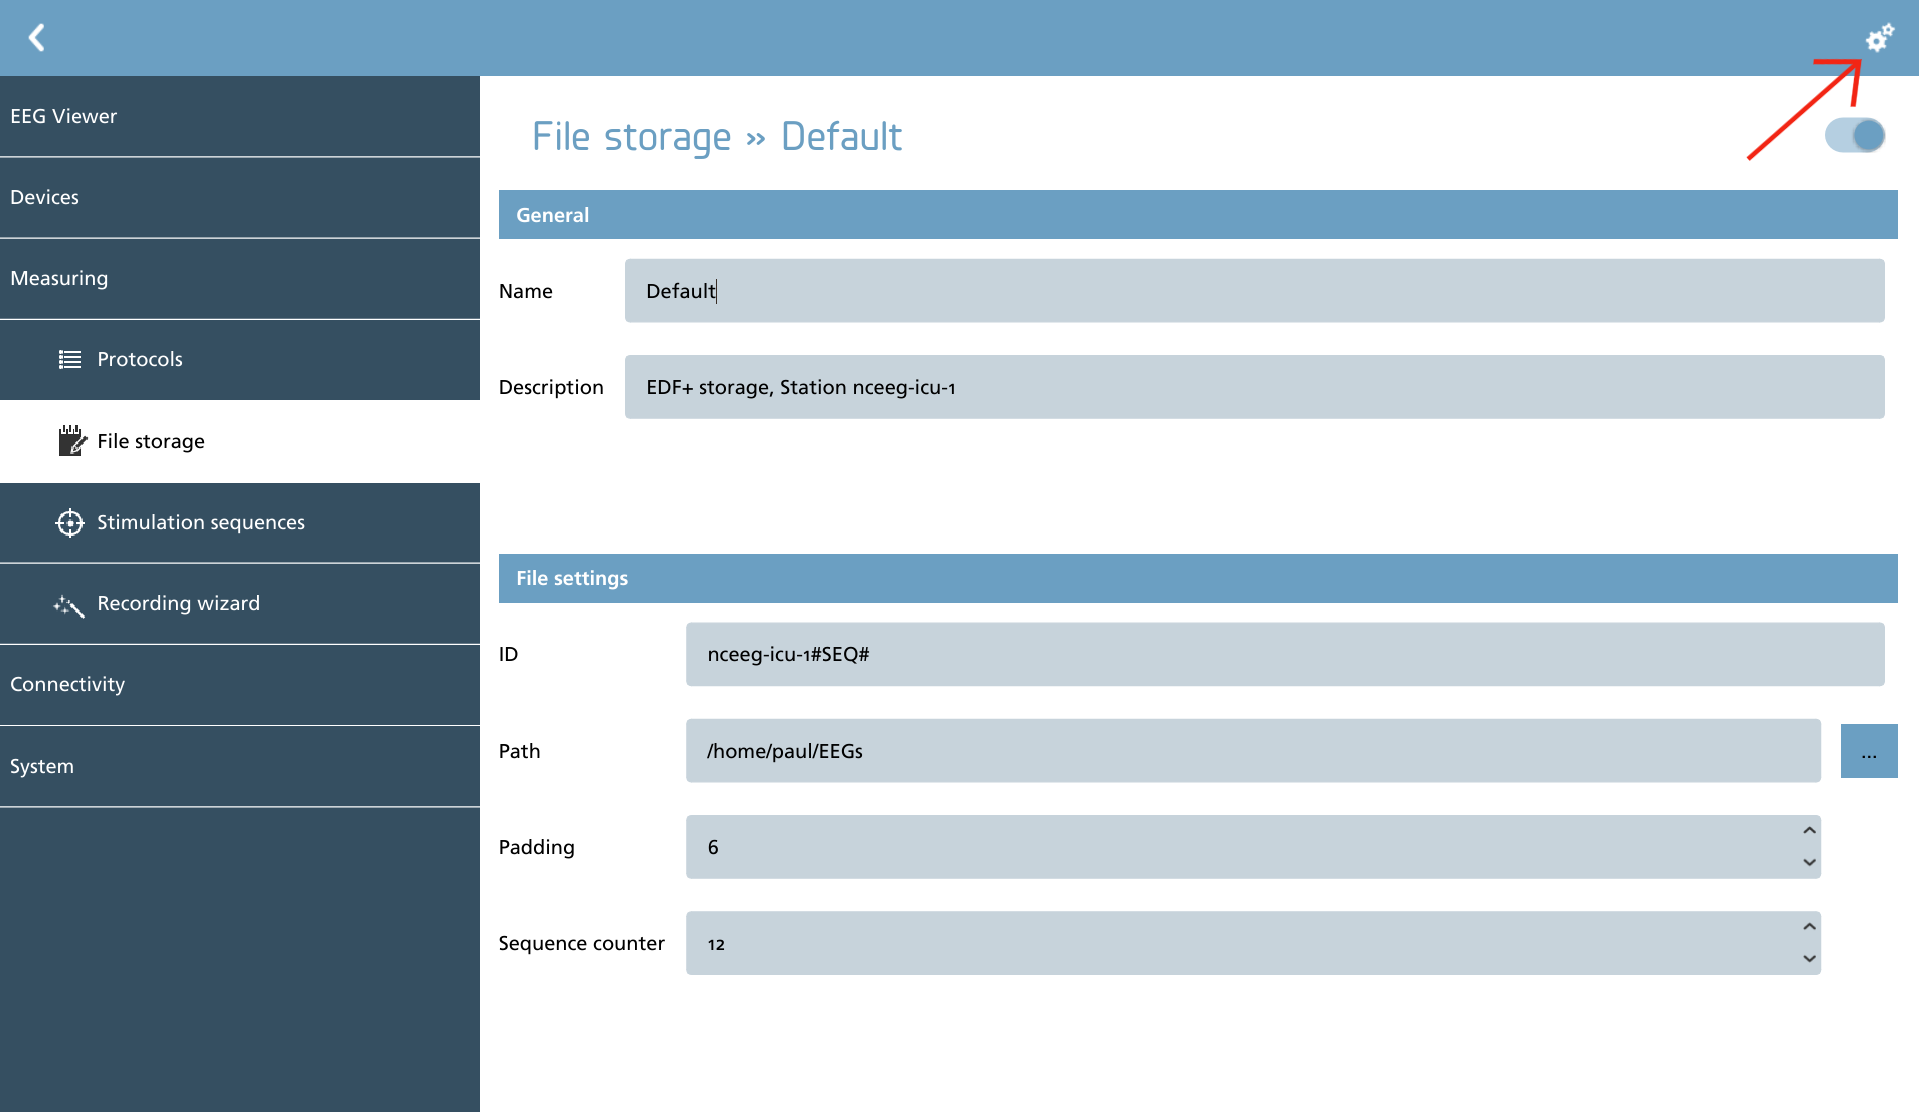Click the back arrow in the header
1919x1112 pixels.
[37, 38]
